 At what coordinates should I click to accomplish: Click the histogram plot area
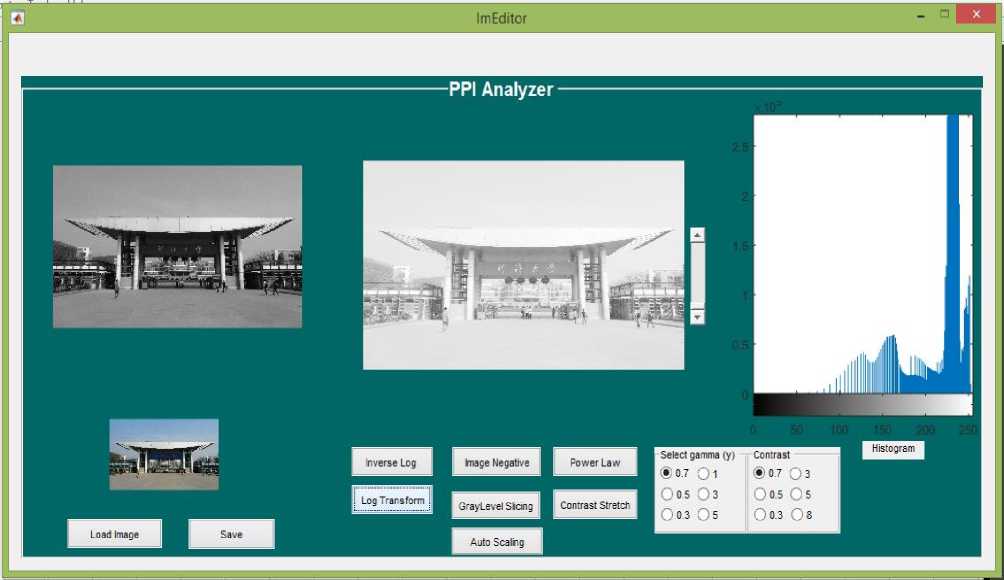(862, 254)
